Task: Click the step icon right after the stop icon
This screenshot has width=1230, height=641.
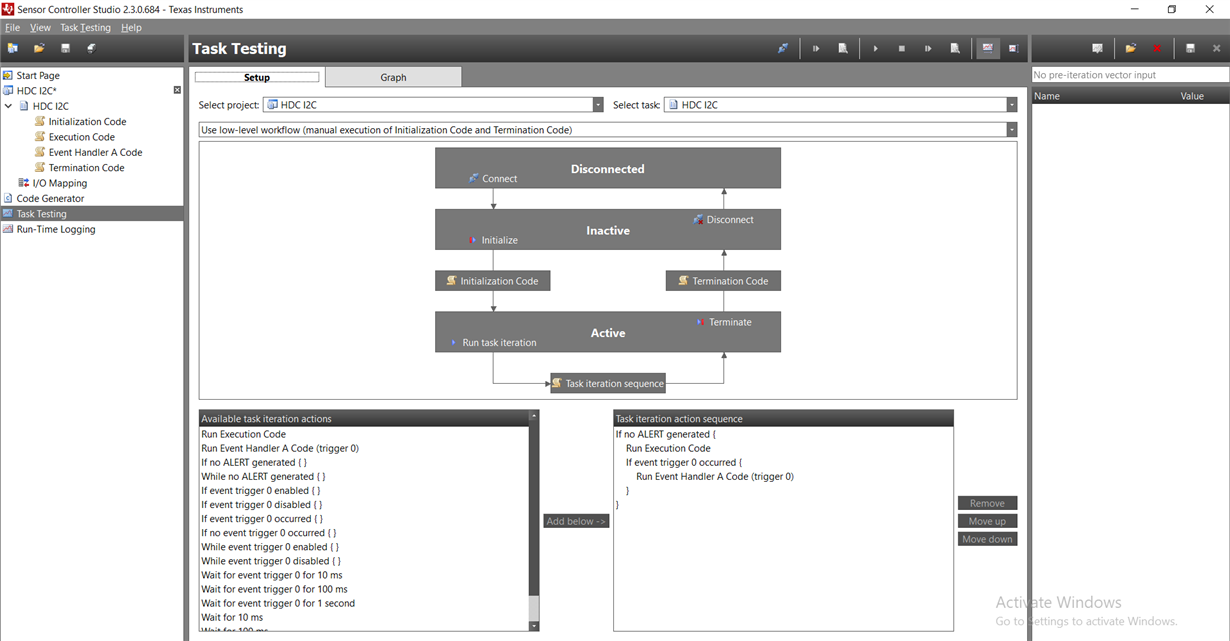Action: pyautogui.click(x=928, y=48)
